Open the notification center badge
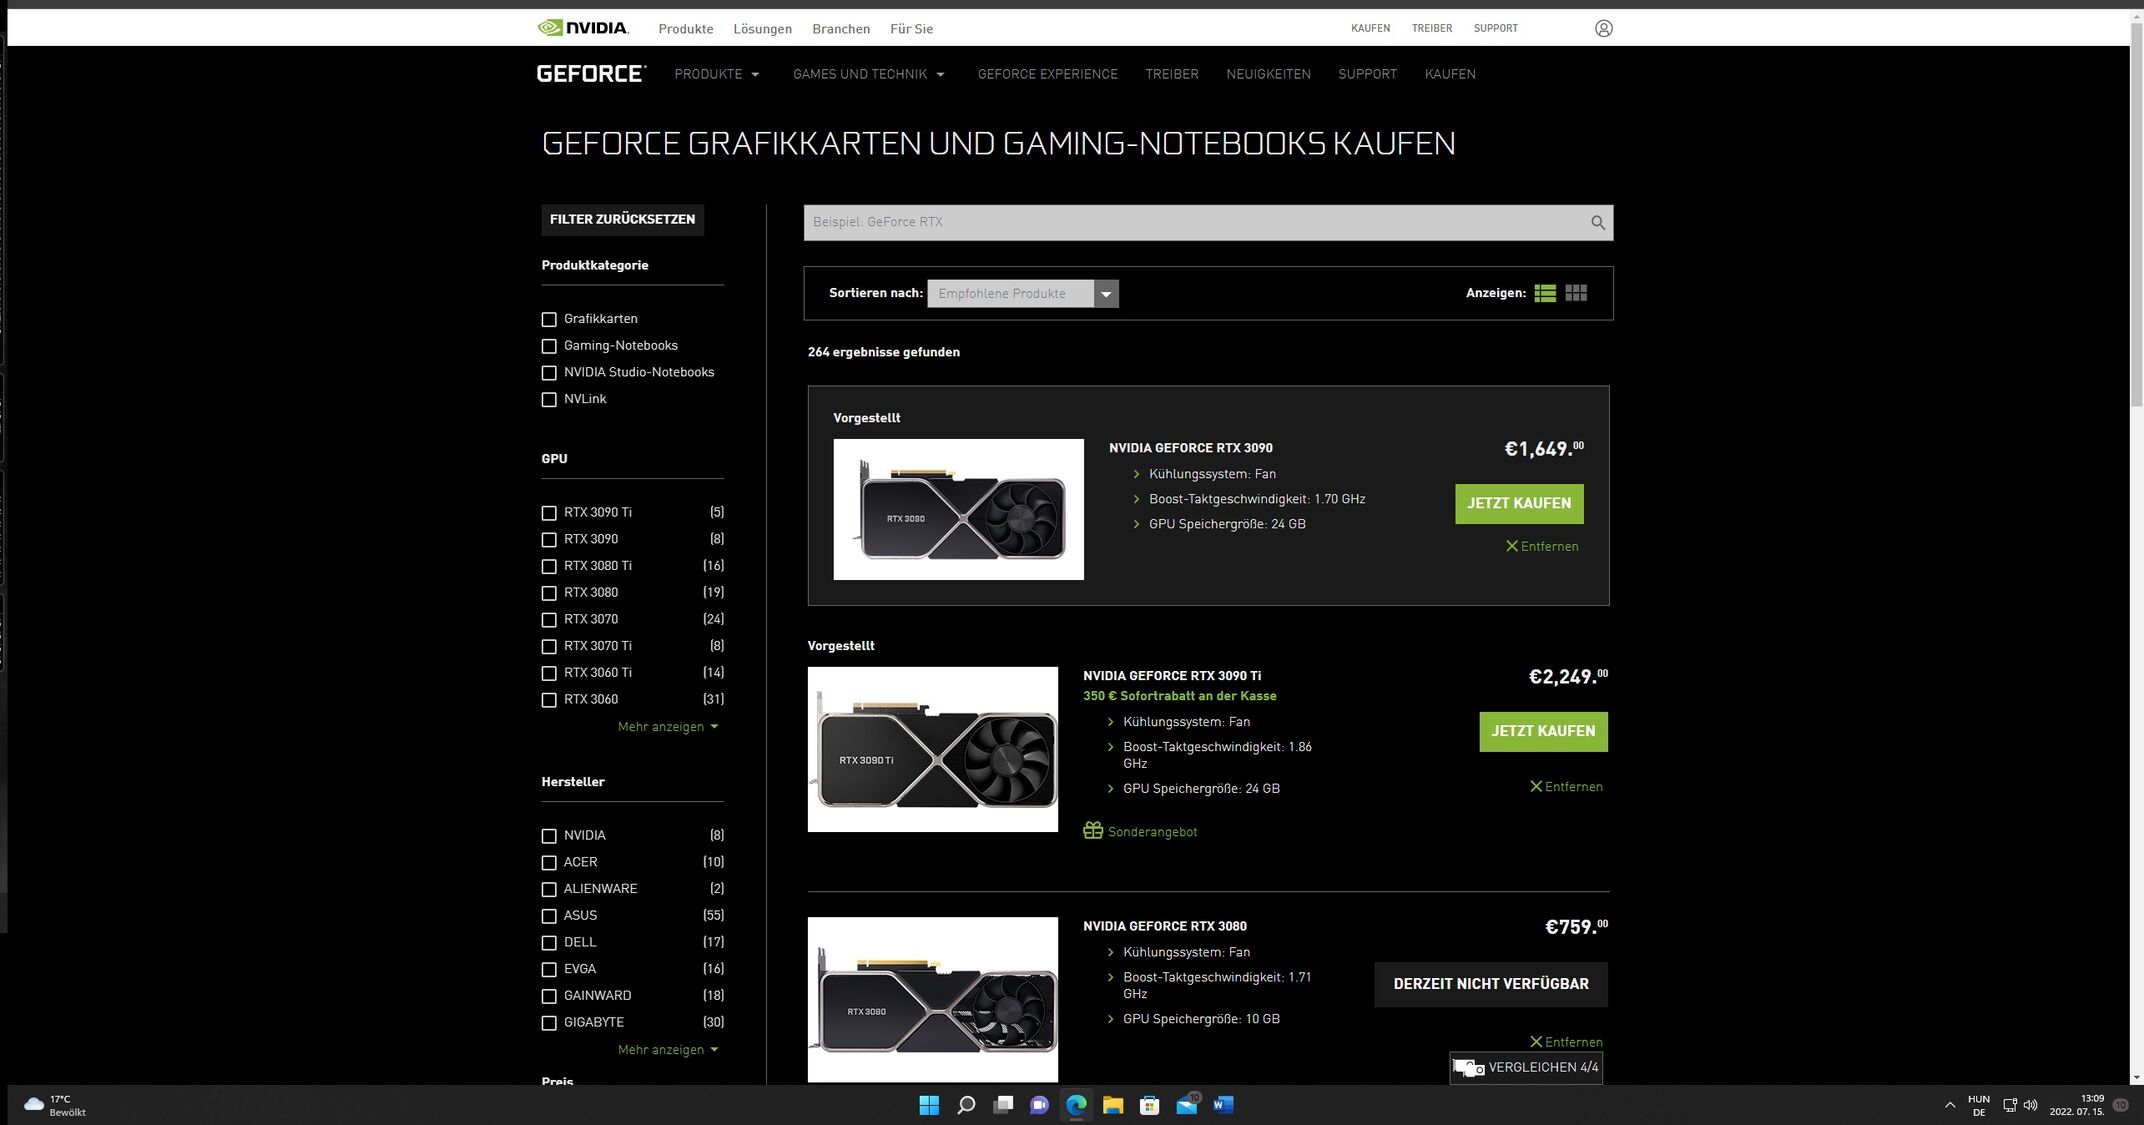 (2120, 1105)
